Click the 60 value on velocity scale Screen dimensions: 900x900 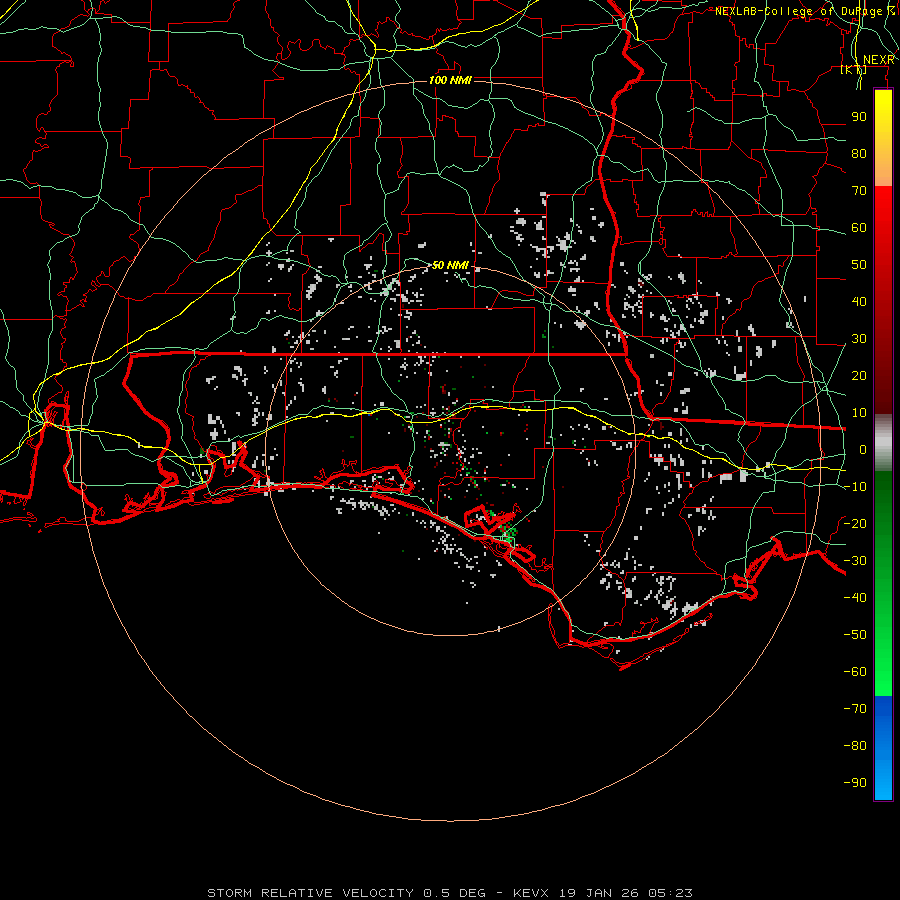pyautogui.click(x=859, y=227)
